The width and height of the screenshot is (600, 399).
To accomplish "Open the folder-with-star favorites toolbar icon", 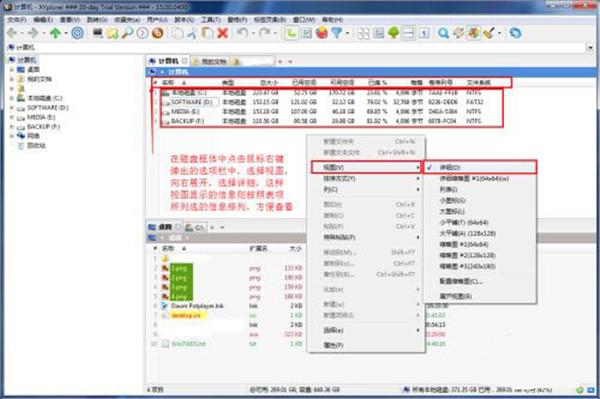I will [112, 33].
